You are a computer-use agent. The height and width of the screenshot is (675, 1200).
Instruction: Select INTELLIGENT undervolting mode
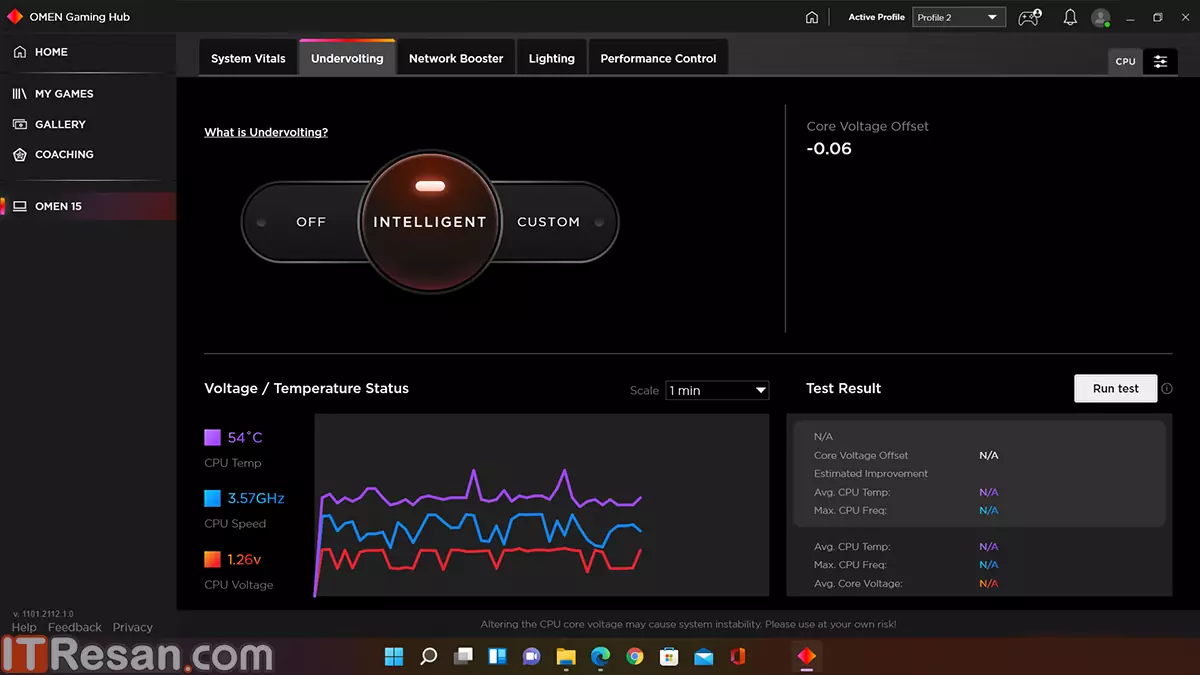[429, 222]
